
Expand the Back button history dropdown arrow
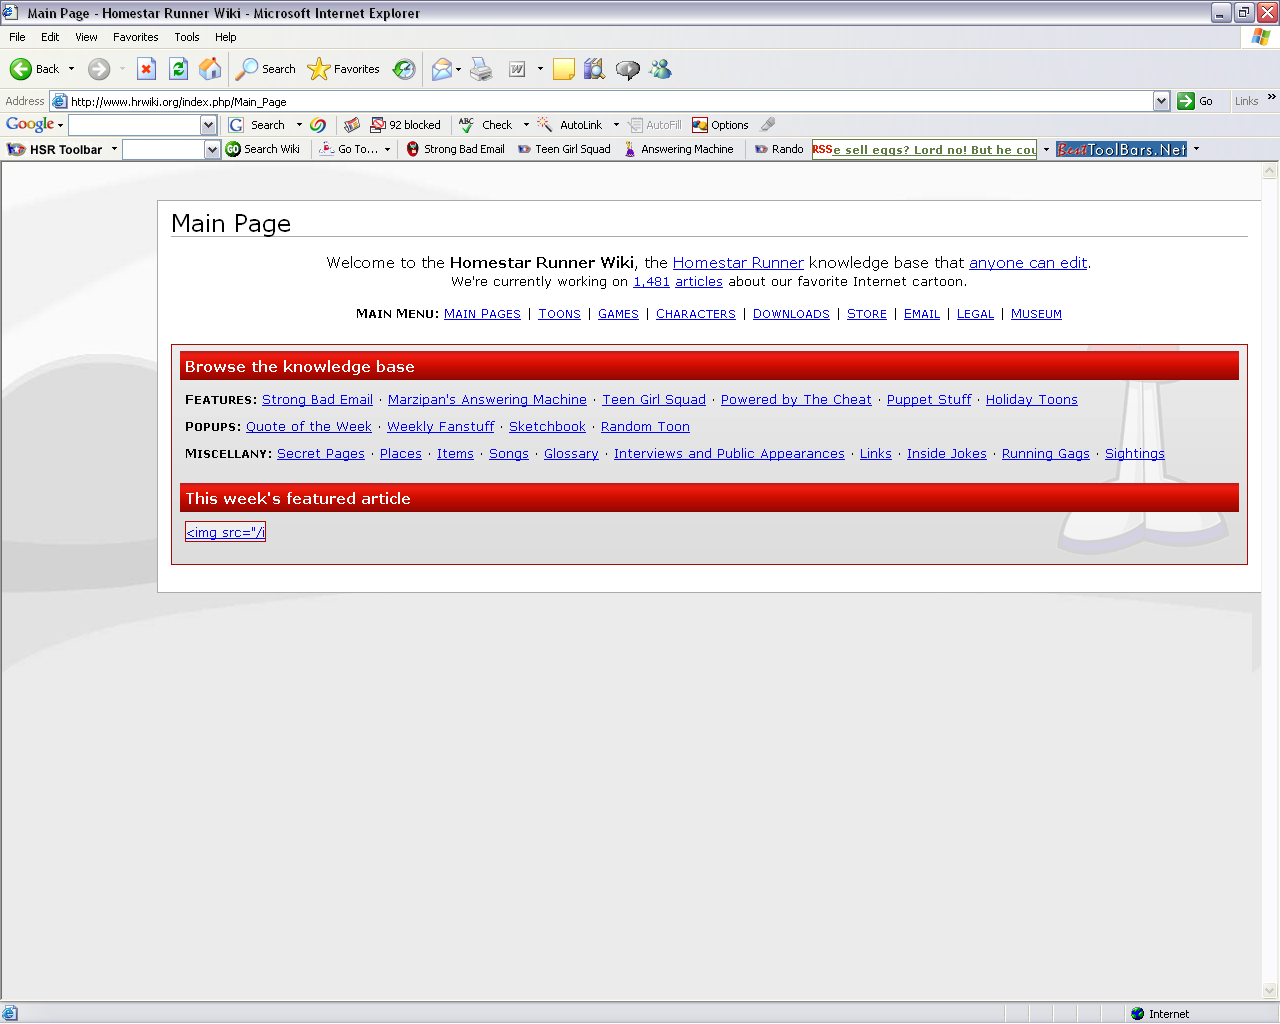[71, 69]
